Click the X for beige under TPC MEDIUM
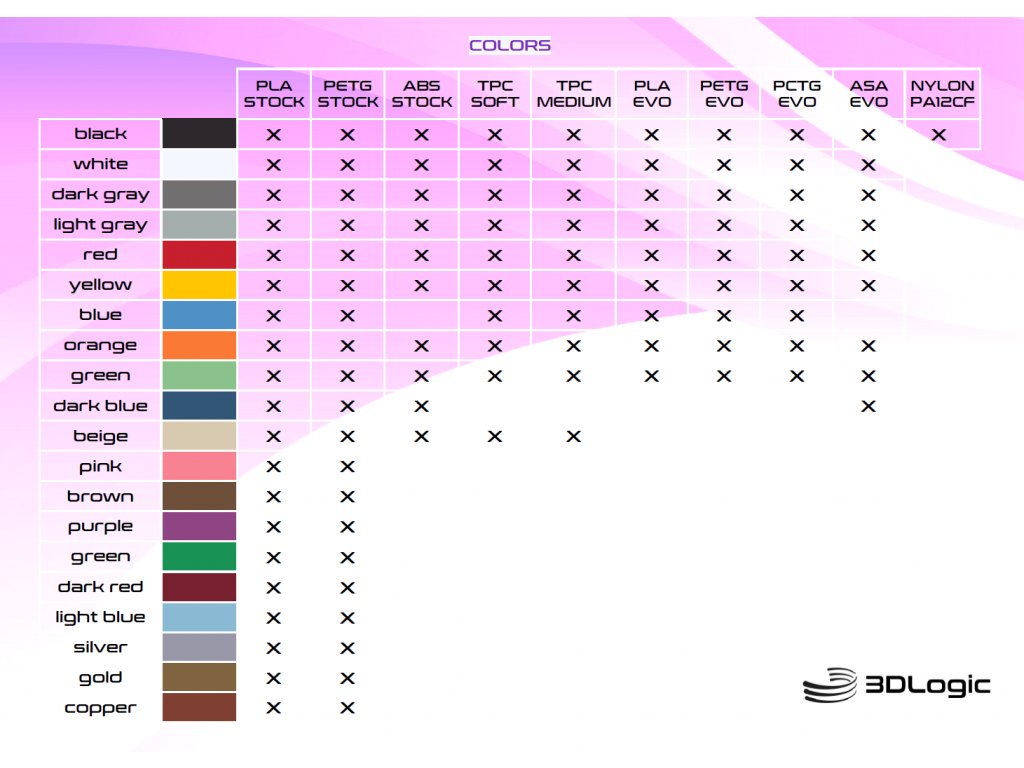This screenshot has height=768, width=1024. 573,436
